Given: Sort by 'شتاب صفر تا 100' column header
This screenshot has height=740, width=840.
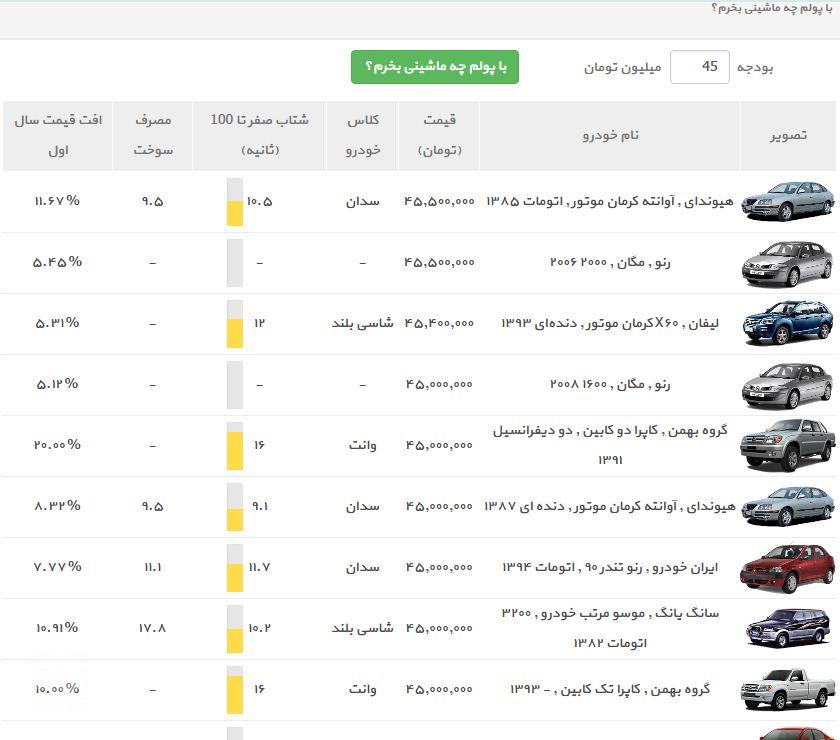Looking at the screenshot, I should [x=259, y=135].
